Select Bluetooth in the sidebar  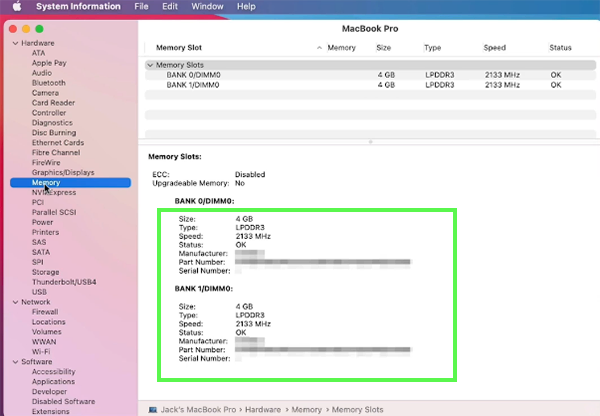[x=49, y=83]
